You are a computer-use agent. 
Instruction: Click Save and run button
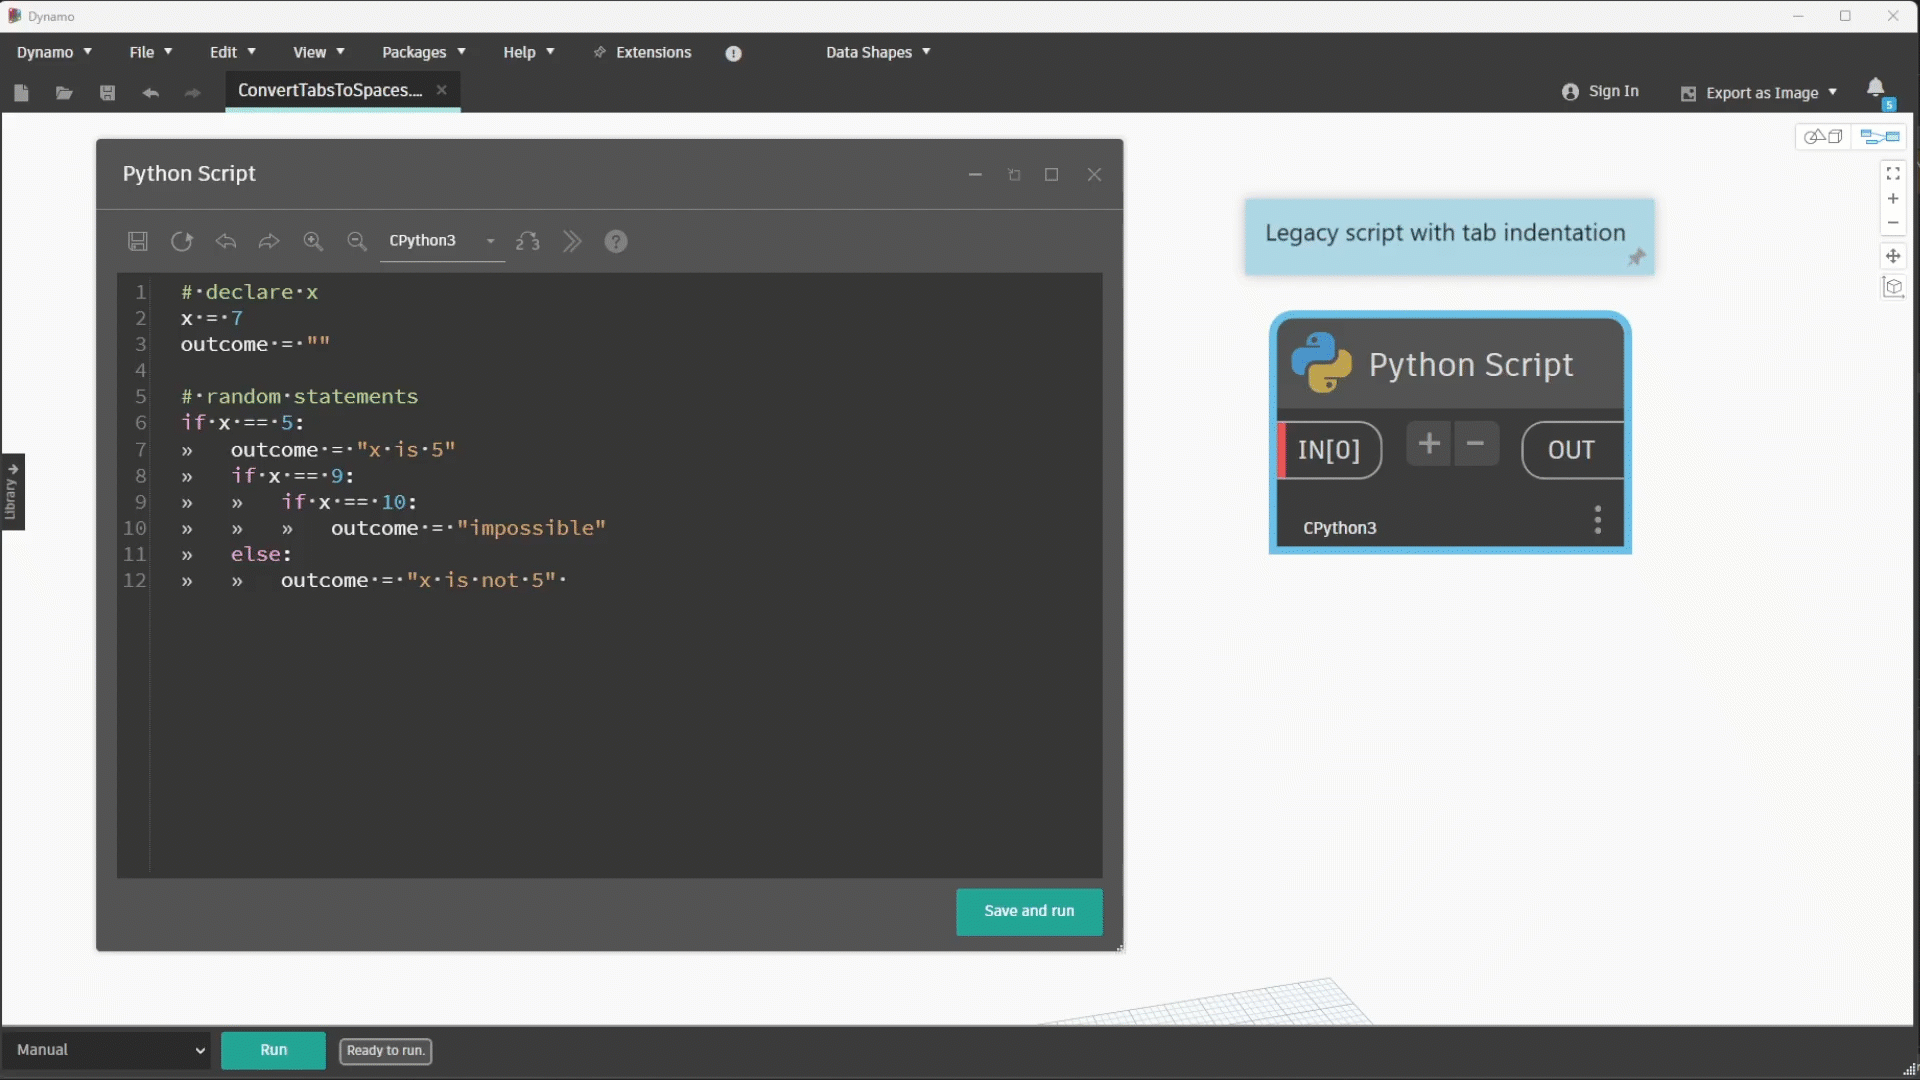(1029, 911)
